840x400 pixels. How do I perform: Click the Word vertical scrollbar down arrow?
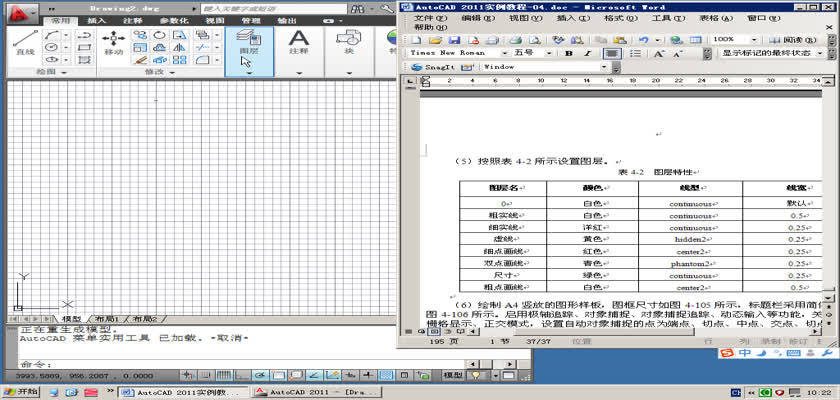pyautogui.click(x=827, y=298)
